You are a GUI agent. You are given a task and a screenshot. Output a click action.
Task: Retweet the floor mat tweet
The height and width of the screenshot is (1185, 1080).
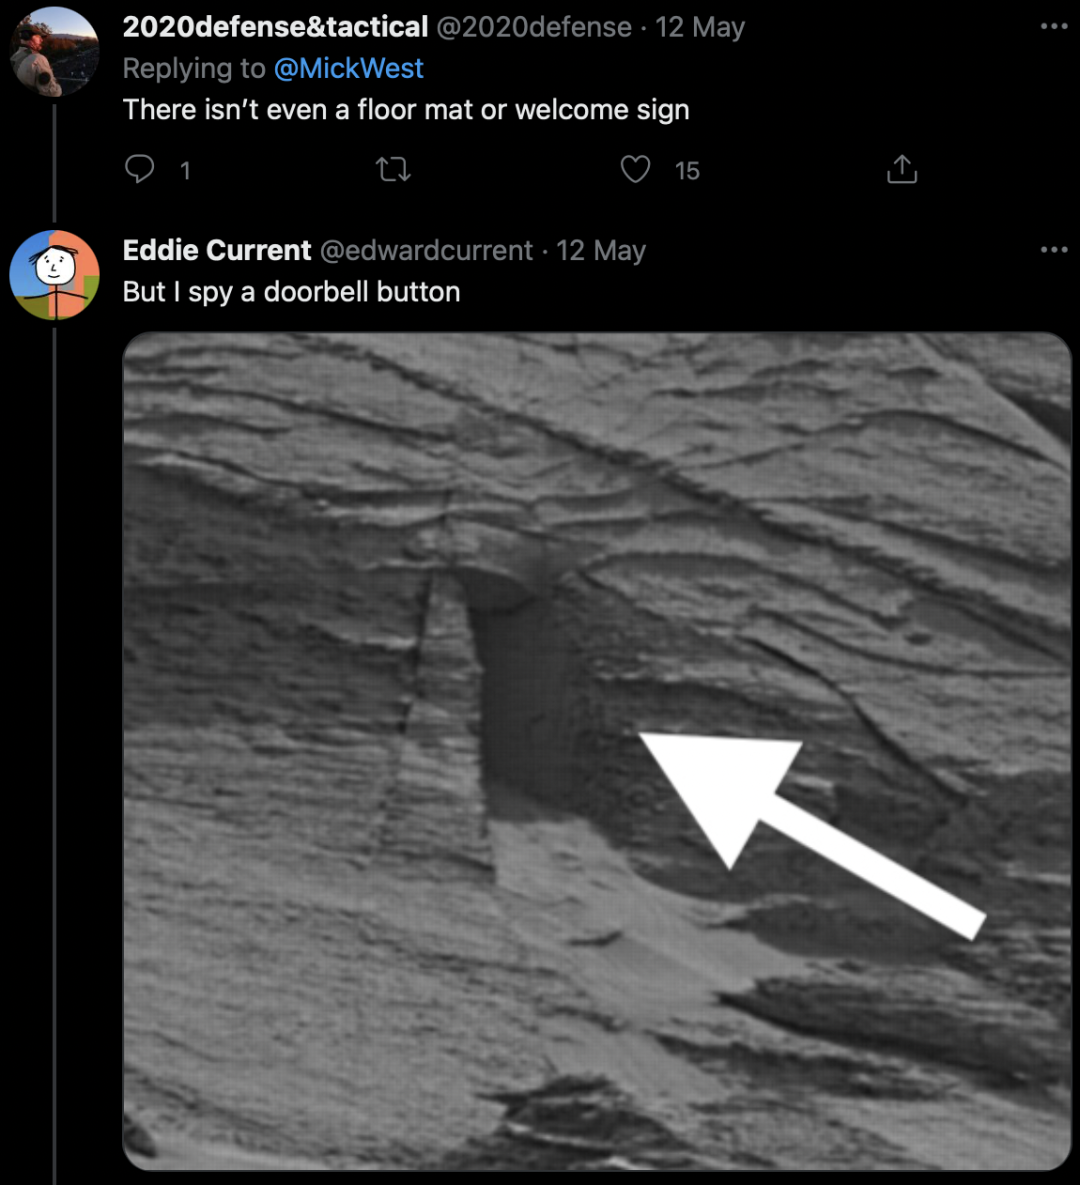[x=393, y=169]
